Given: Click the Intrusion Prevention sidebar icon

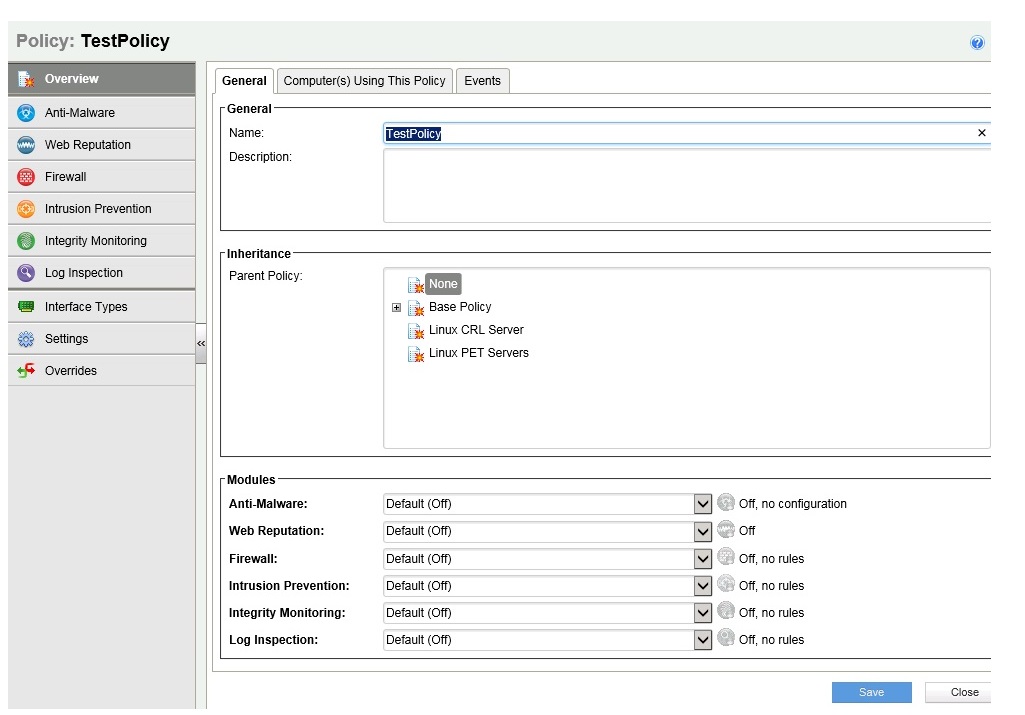Looking at the screenshot, I should (x=26, y=209).
